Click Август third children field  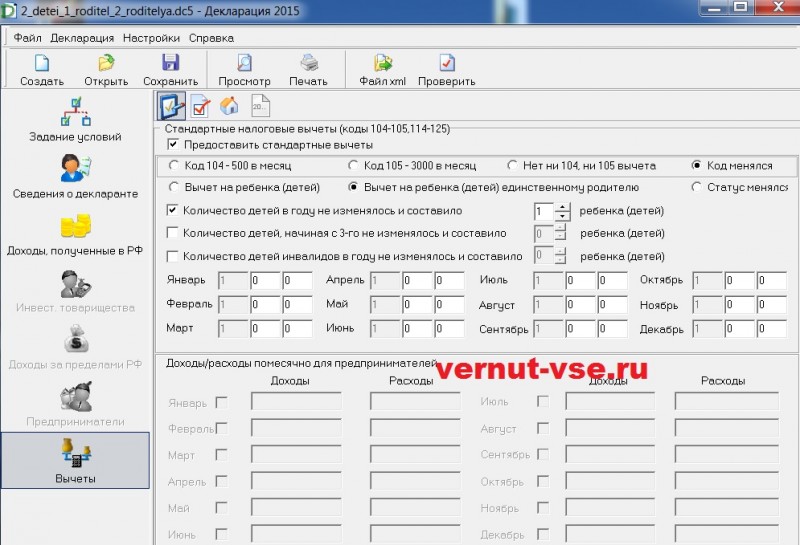[612, 305]
